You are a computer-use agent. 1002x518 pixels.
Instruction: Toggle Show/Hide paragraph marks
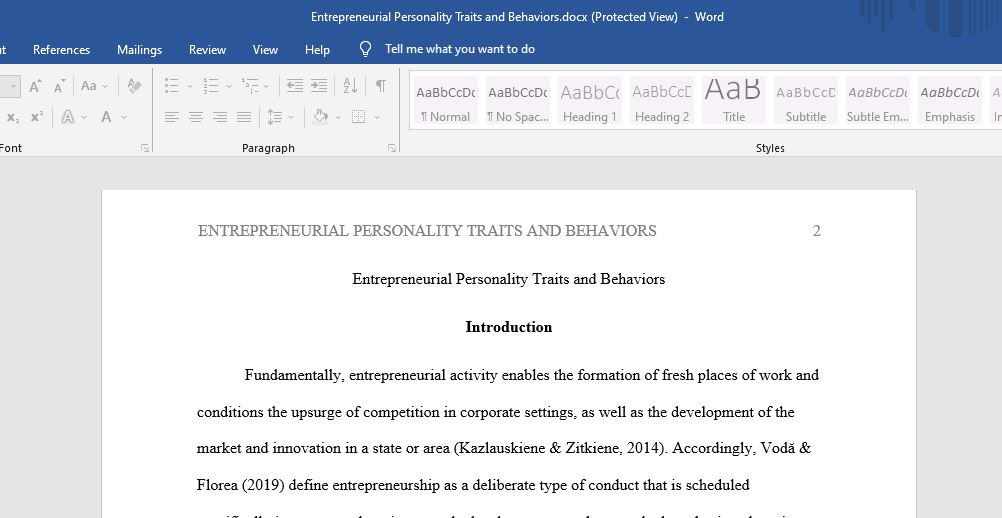[381, 86]
